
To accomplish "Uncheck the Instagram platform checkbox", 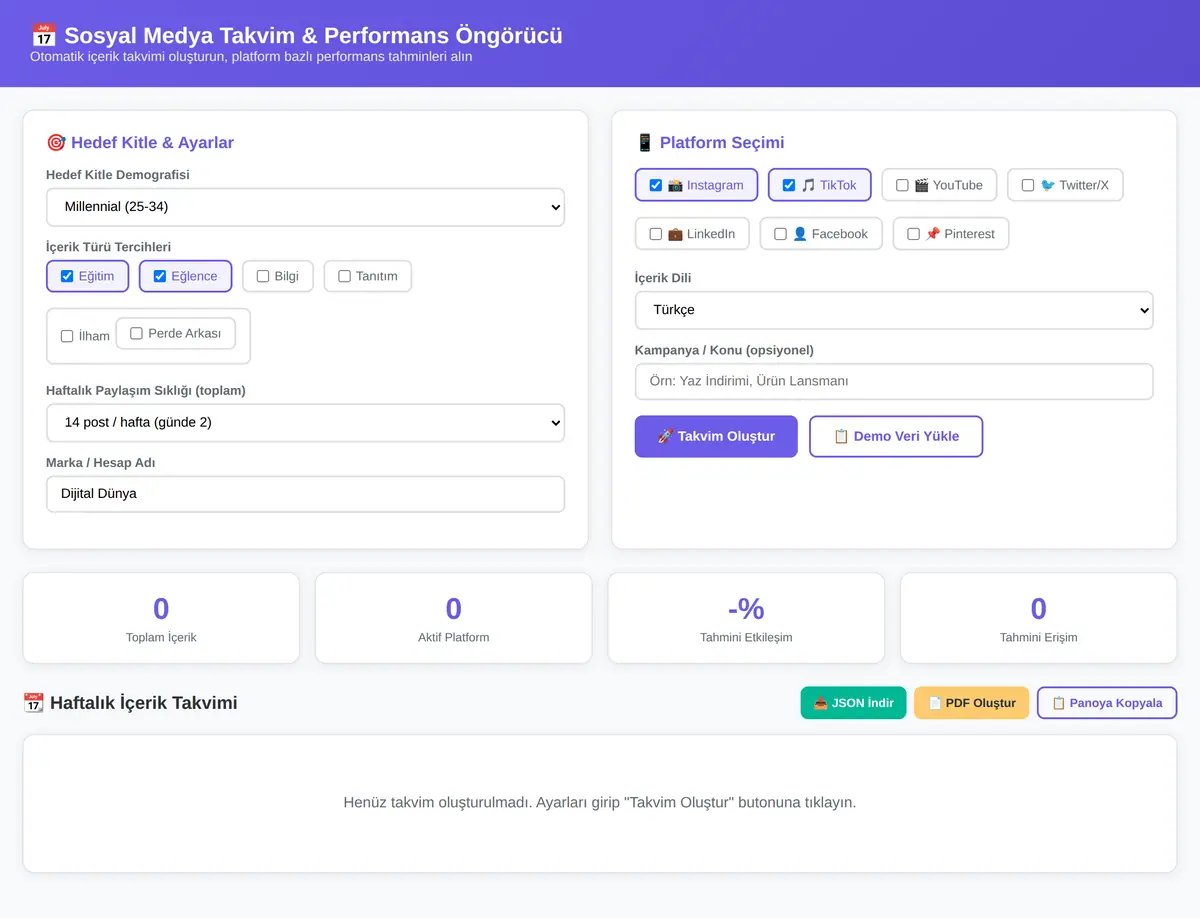I will coord(655,185).
